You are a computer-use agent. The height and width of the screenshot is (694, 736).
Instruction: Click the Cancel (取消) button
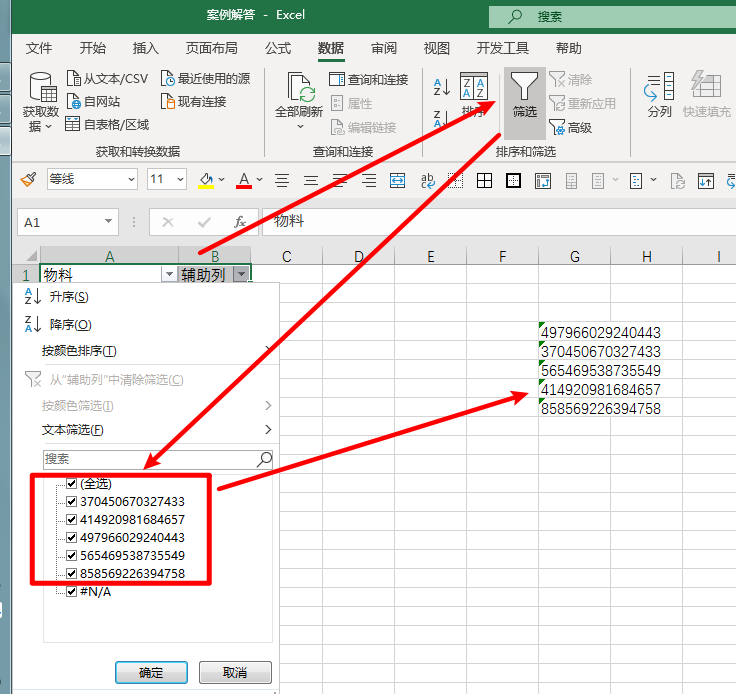[x=235, y=672]
